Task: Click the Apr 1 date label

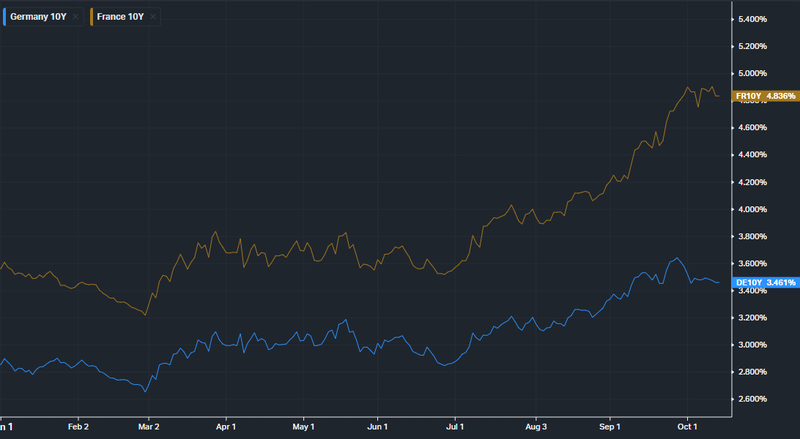Action: coord(226,427)
